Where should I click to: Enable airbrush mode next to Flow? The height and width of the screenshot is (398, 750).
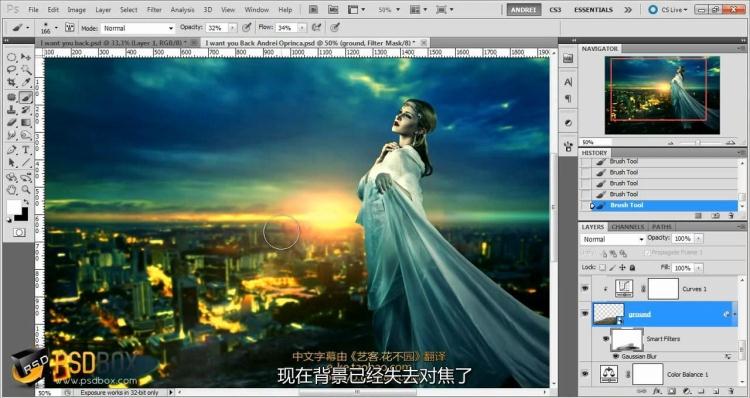[316, 28]
